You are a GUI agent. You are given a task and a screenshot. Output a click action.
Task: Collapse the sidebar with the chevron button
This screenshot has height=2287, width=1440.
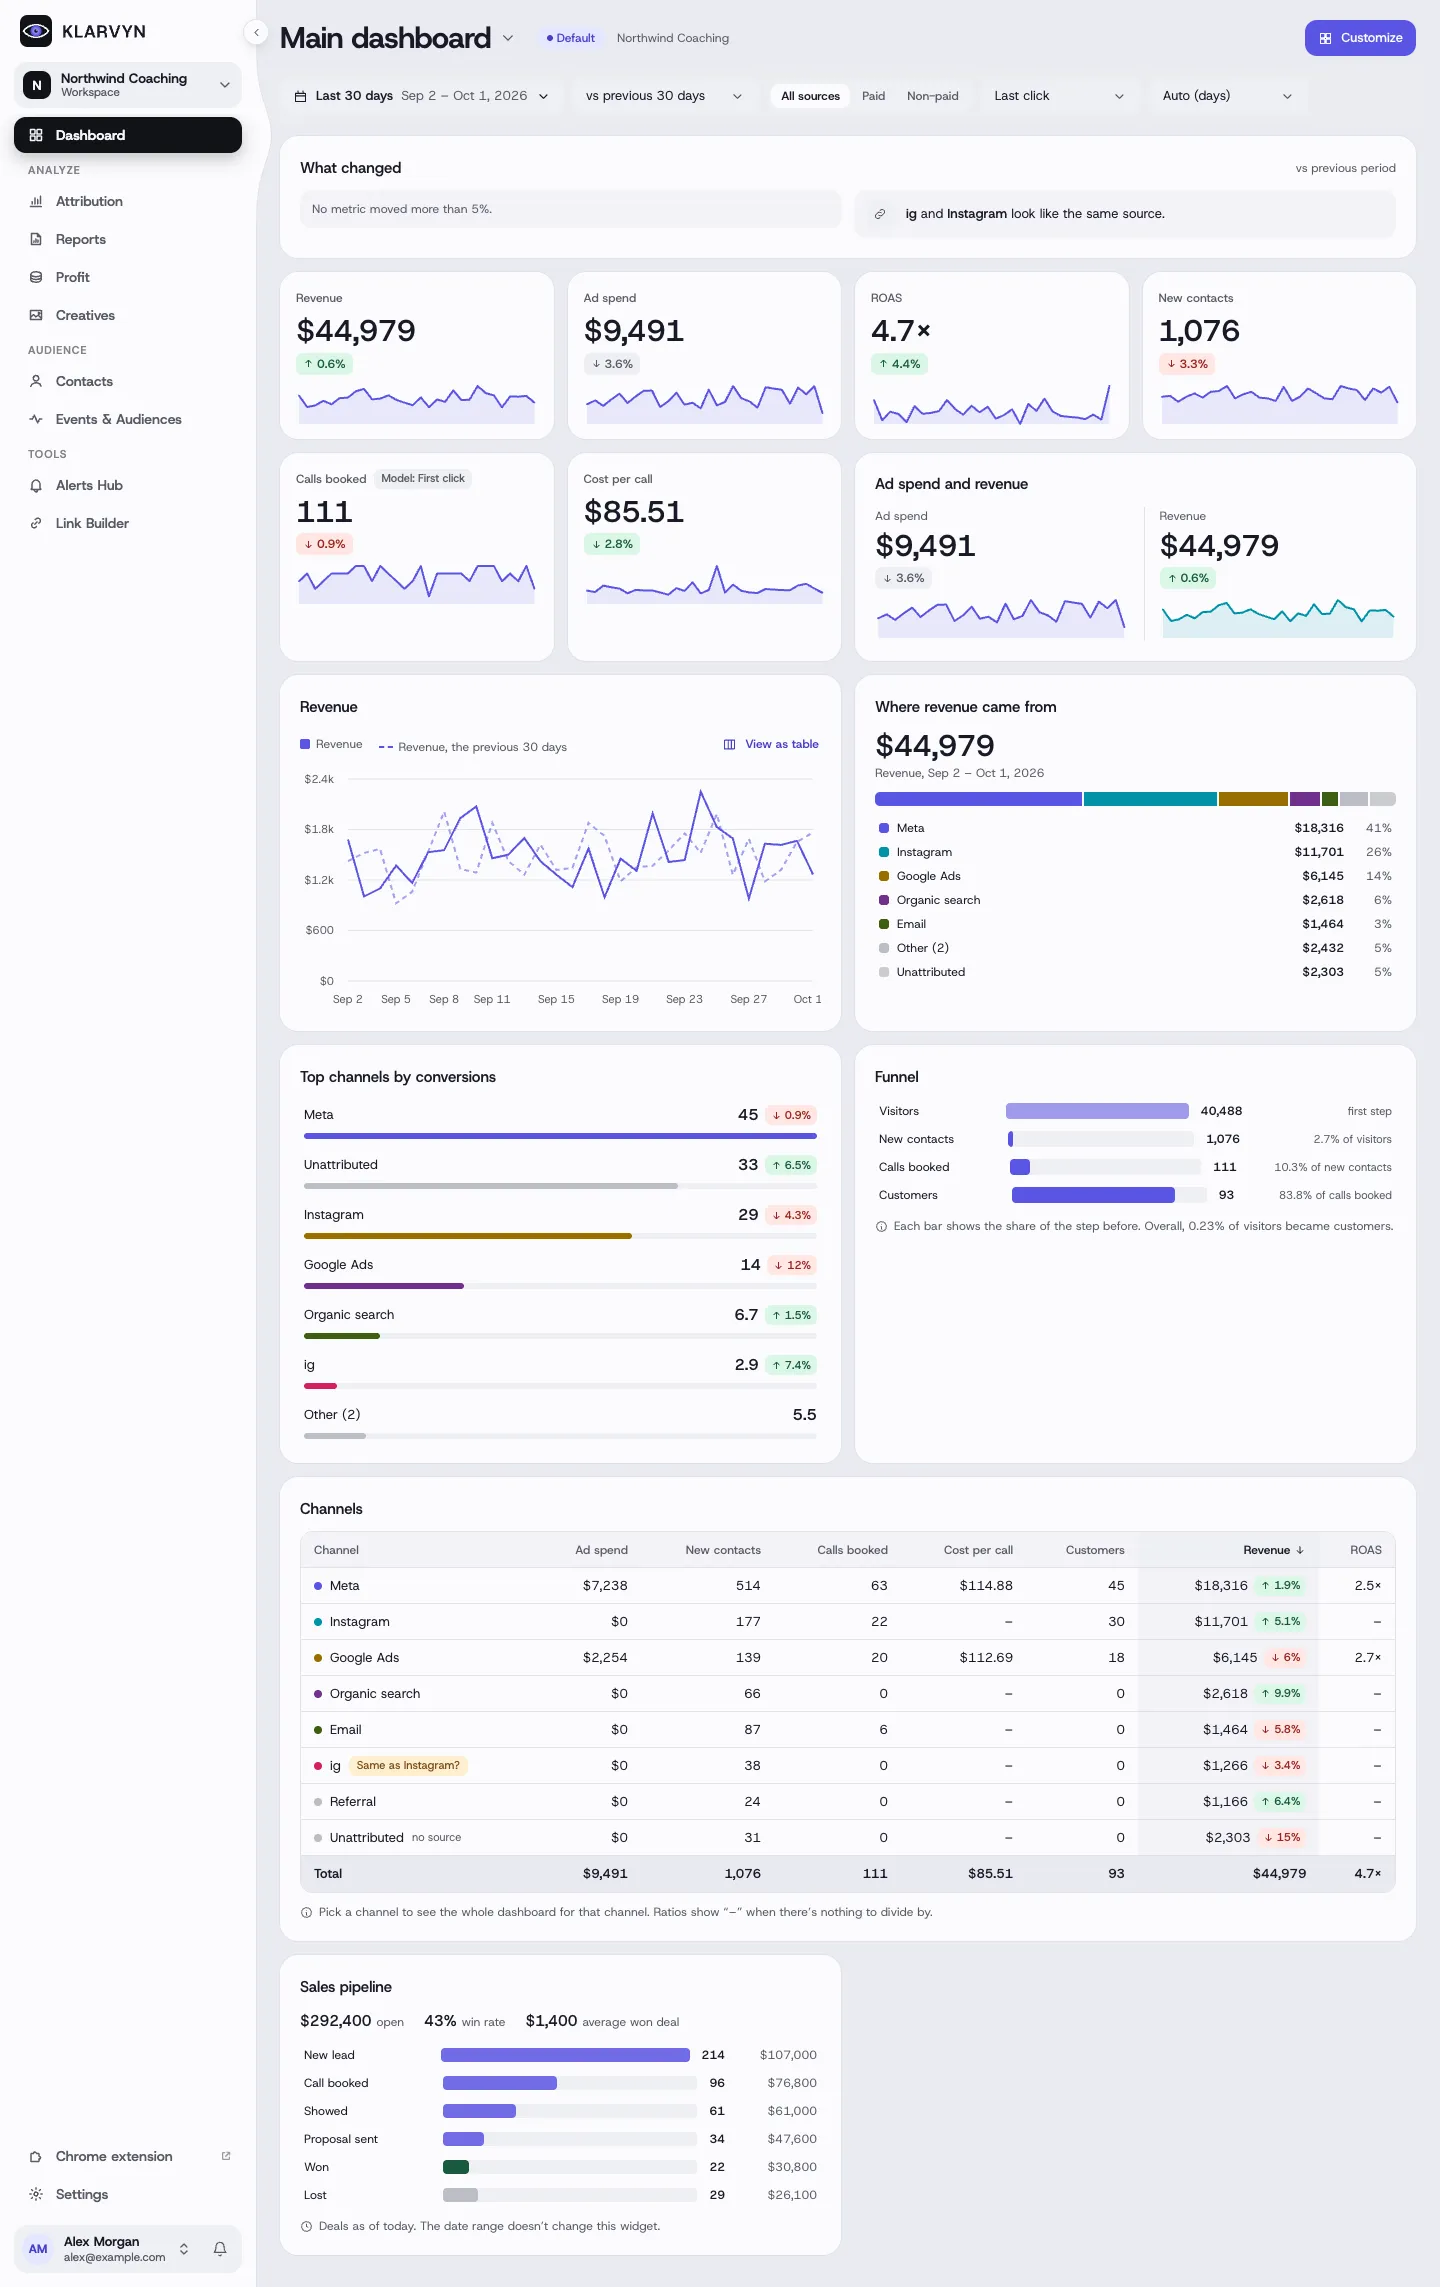257,33
